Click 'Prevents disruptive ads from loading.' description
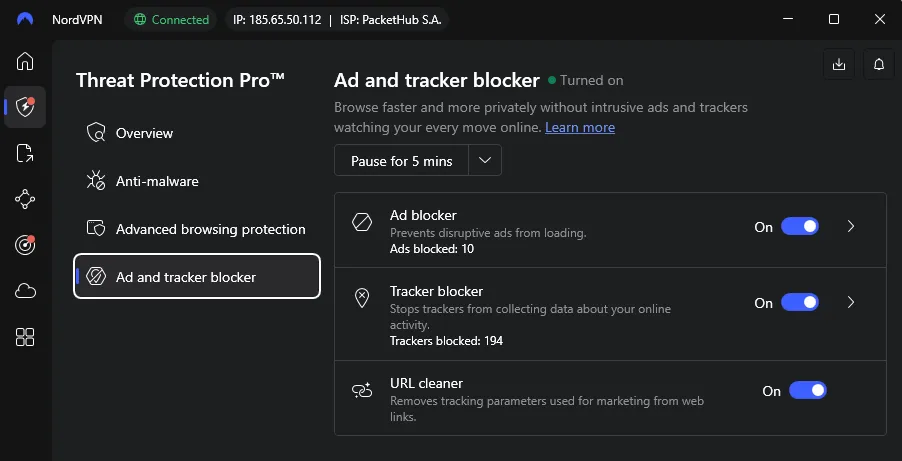 click(488, 233)
